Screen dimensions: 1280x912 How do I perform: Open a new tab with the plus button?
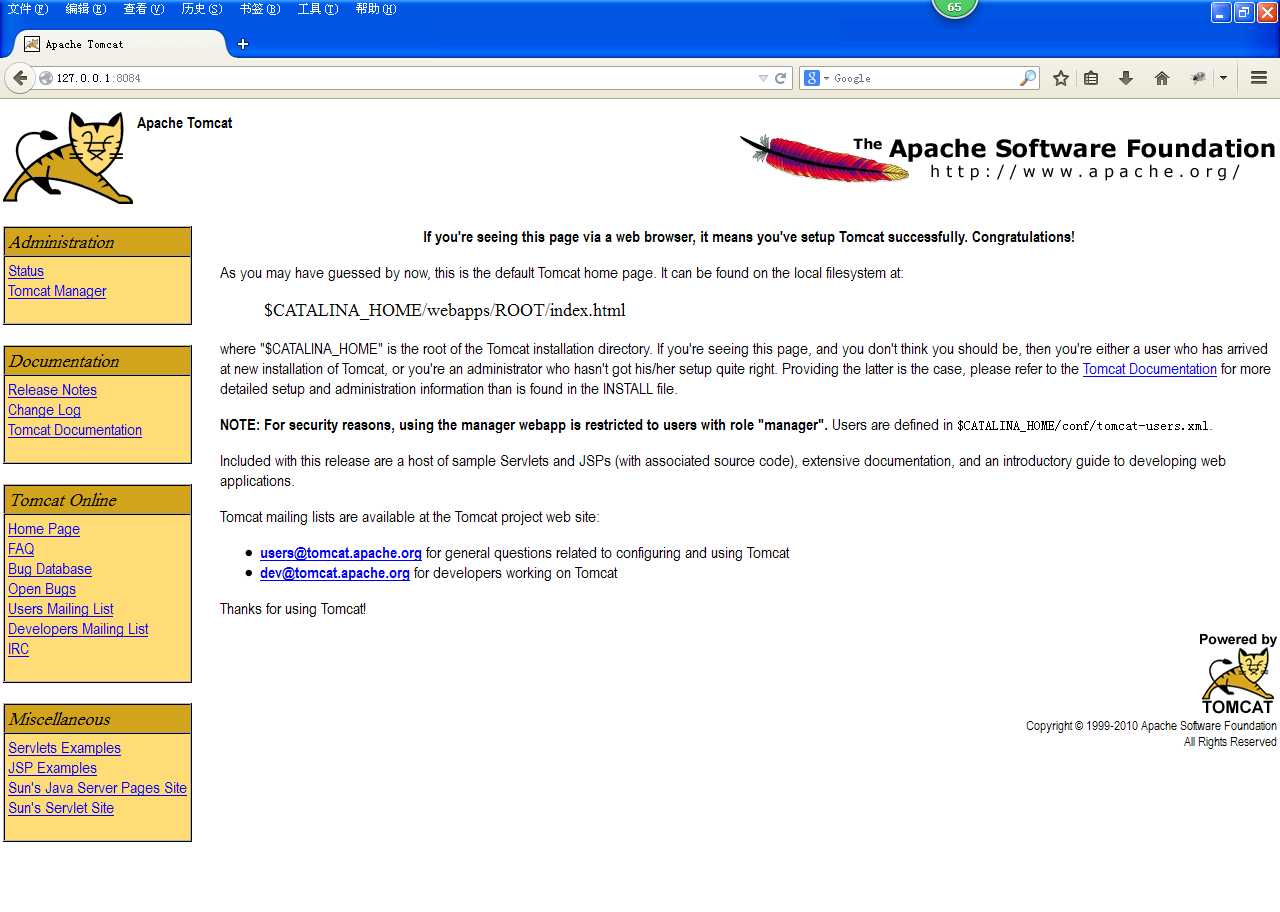[242, 43]
